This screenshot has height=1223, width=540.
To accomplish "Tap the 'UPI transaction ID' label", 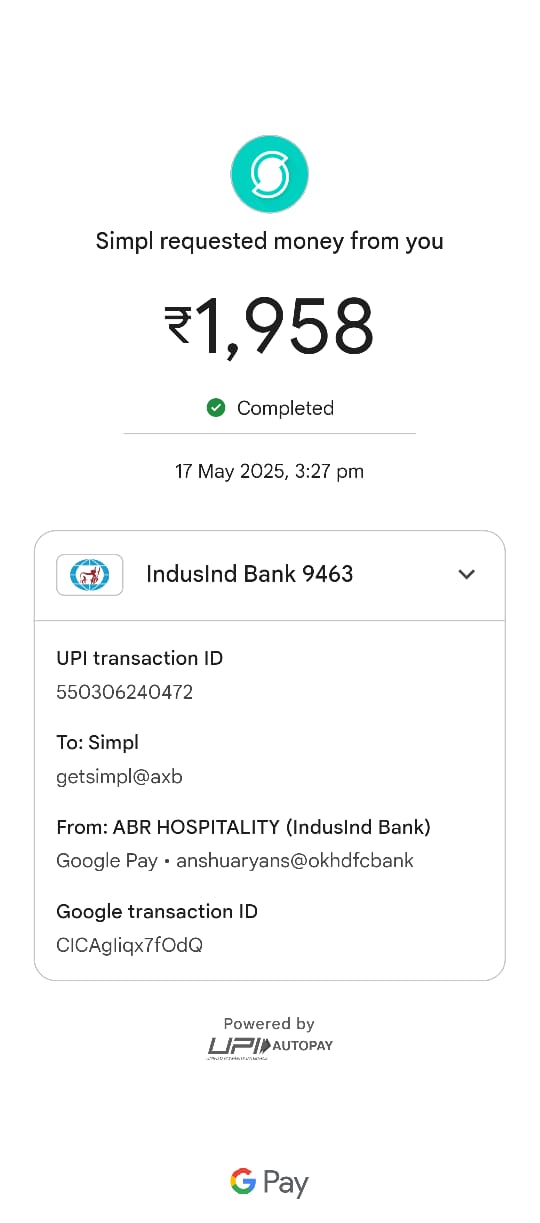I will pos(139,658).
